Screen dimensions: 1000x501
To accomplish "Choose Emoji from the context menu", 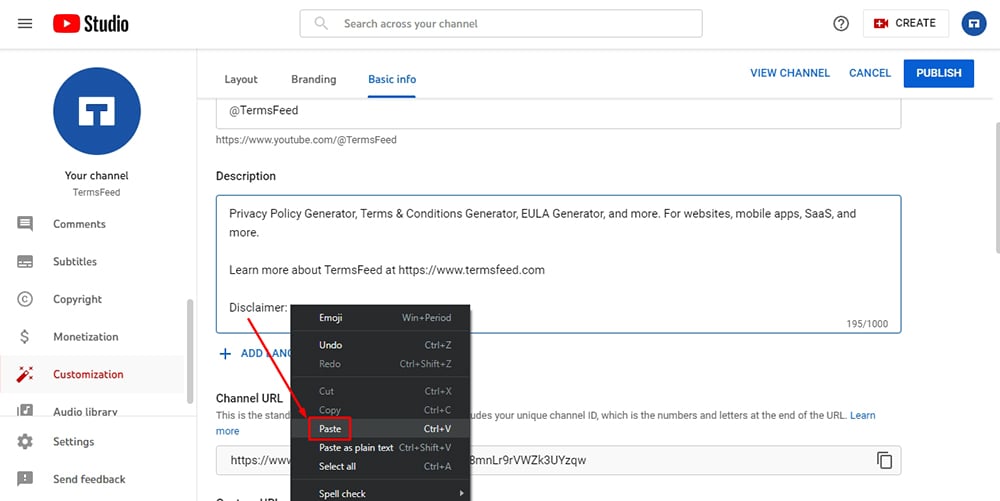I will coord(380,317).
